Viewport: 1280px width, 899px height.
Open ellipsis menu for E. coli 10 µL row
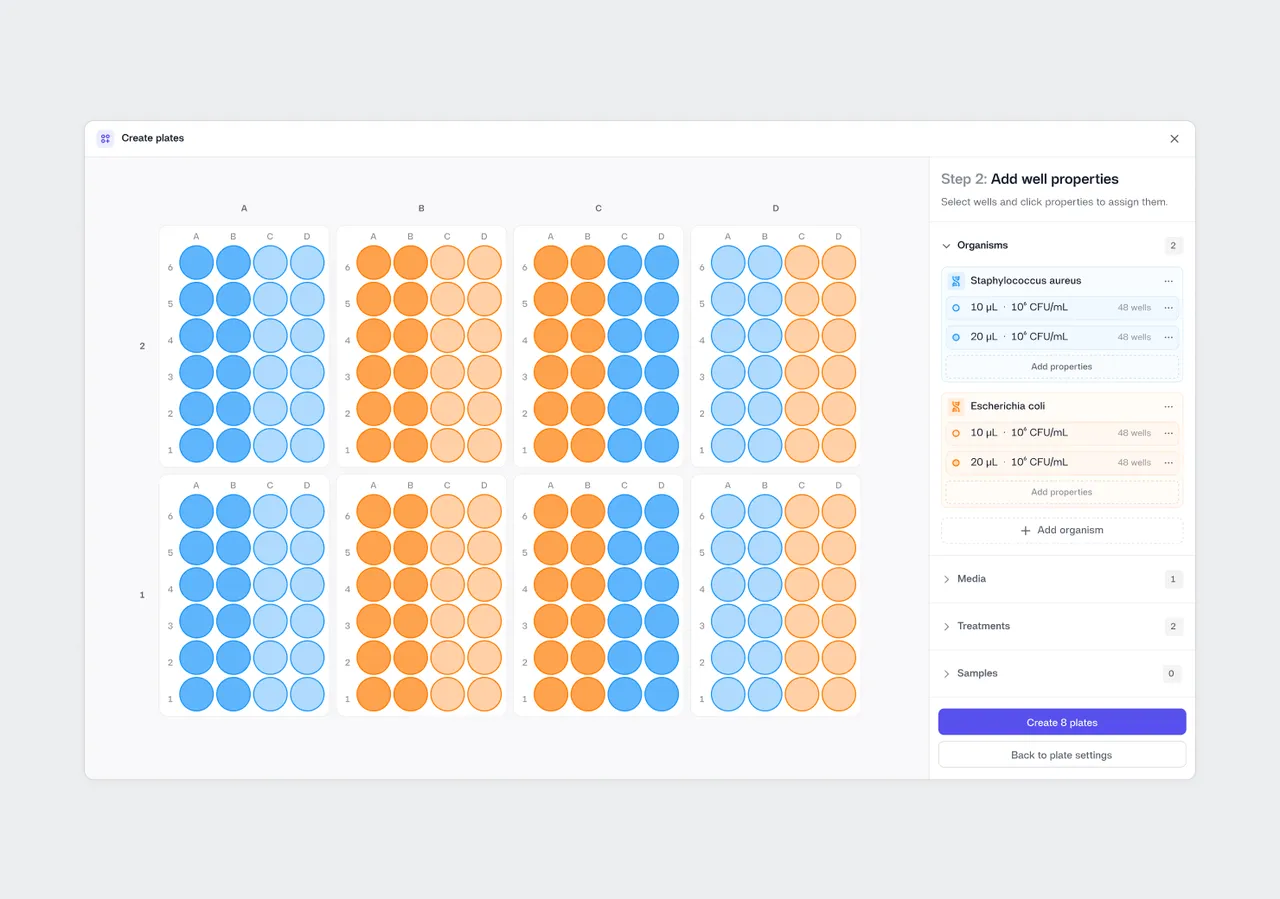(x=1168, y=433)
